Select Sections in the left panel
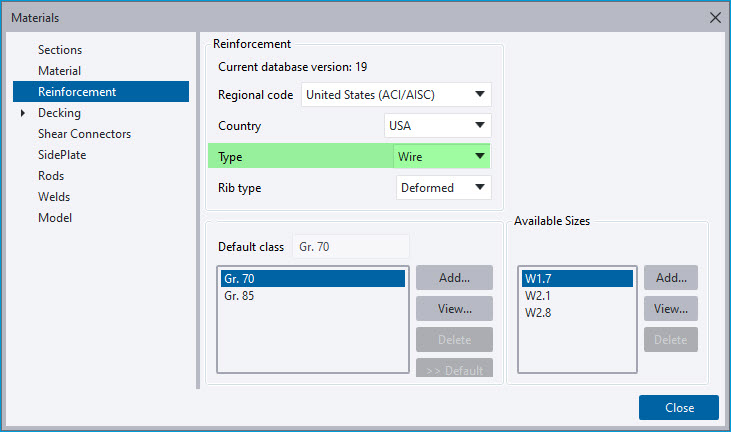The height and width of the screenshot is (432, 731). click(x=60, y=49)
